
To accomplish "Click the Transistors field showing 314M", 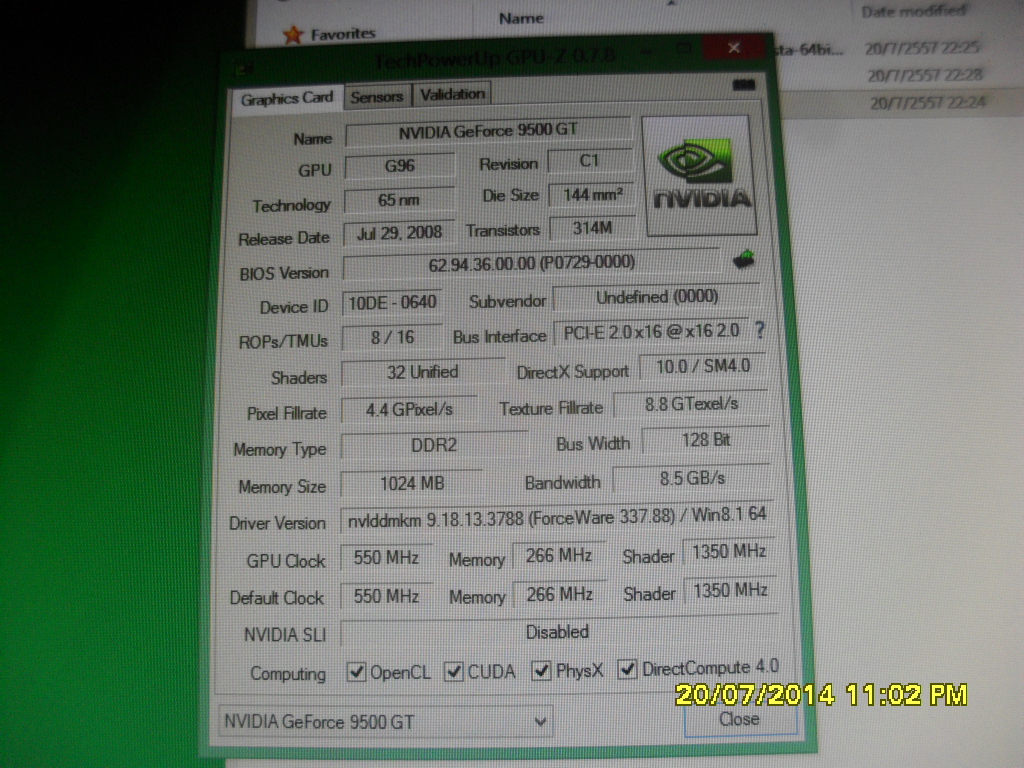I will click(x=592, y=228).
